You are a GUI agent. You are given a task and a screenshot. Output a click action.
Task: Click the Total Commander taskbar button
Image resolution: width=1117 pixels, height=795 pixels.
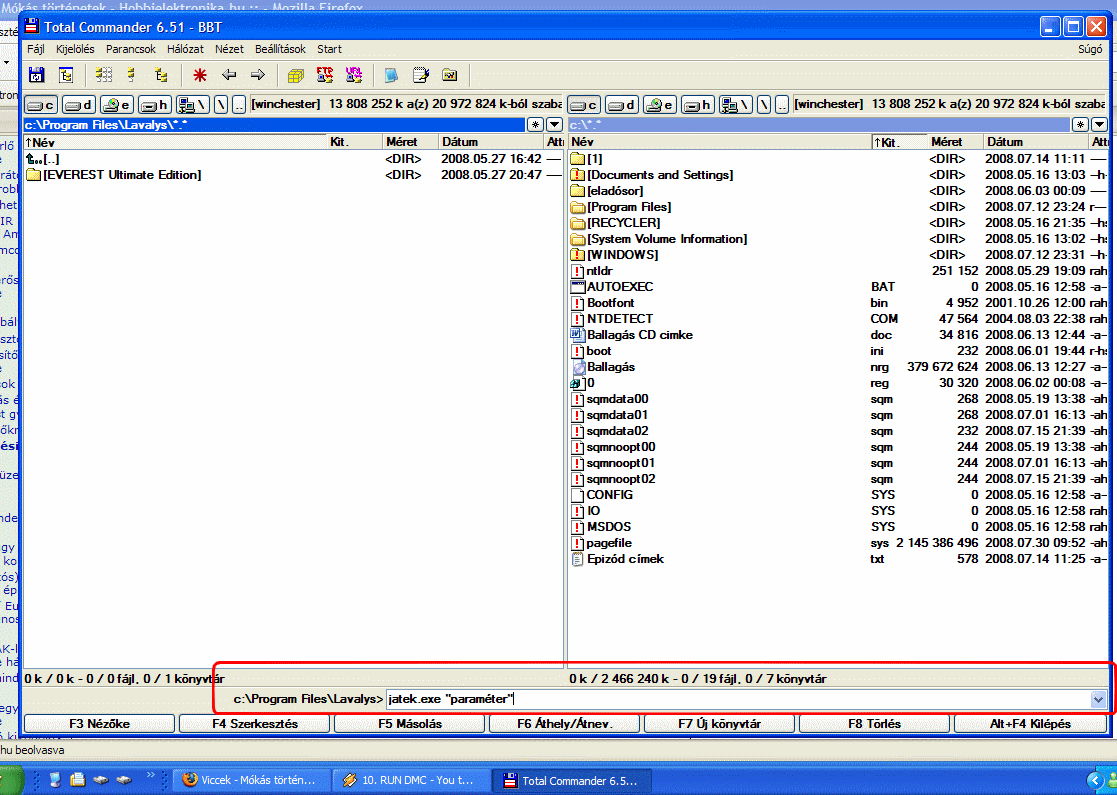click(x=573, y=780)
